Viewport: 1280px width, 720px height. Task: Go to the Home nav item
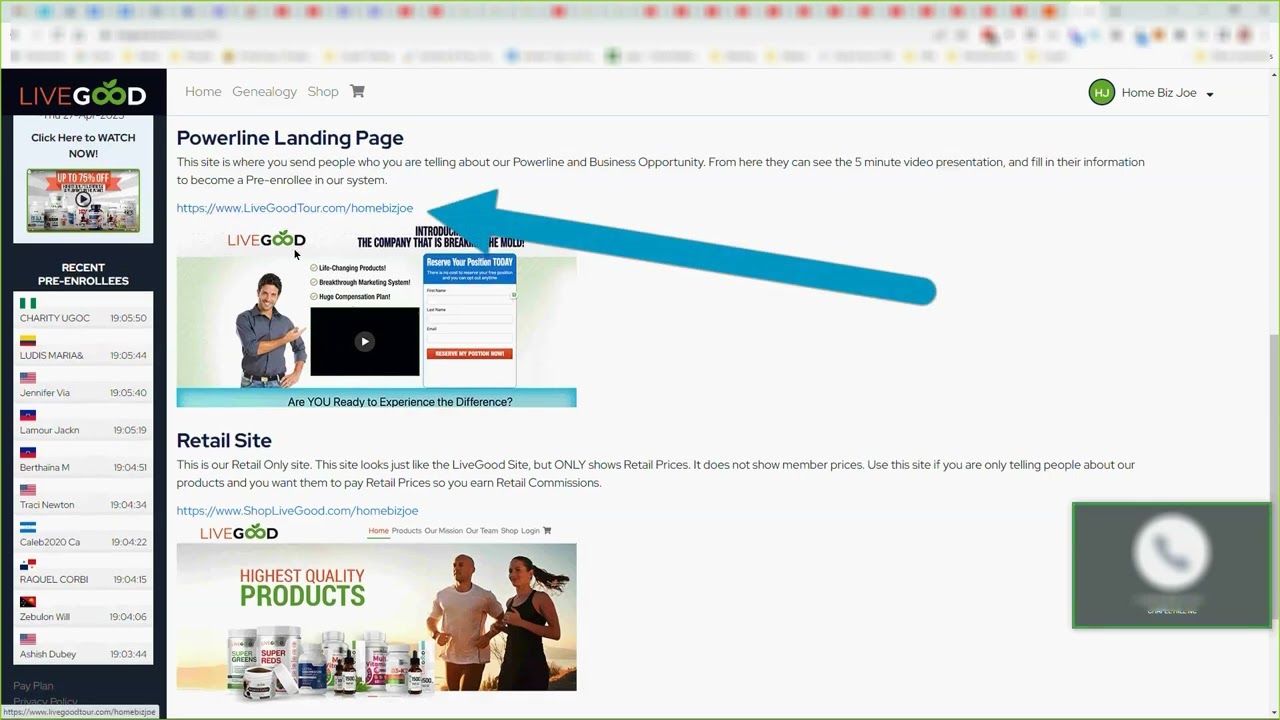click(x=203, y=91)
